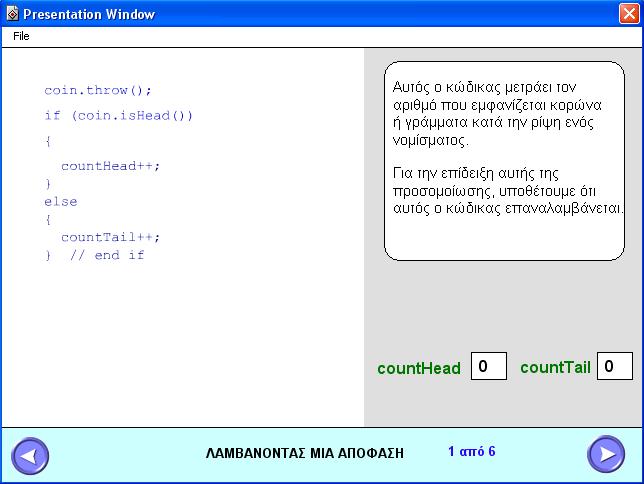
Task: Open the File menu
Action: coord(21,36)
